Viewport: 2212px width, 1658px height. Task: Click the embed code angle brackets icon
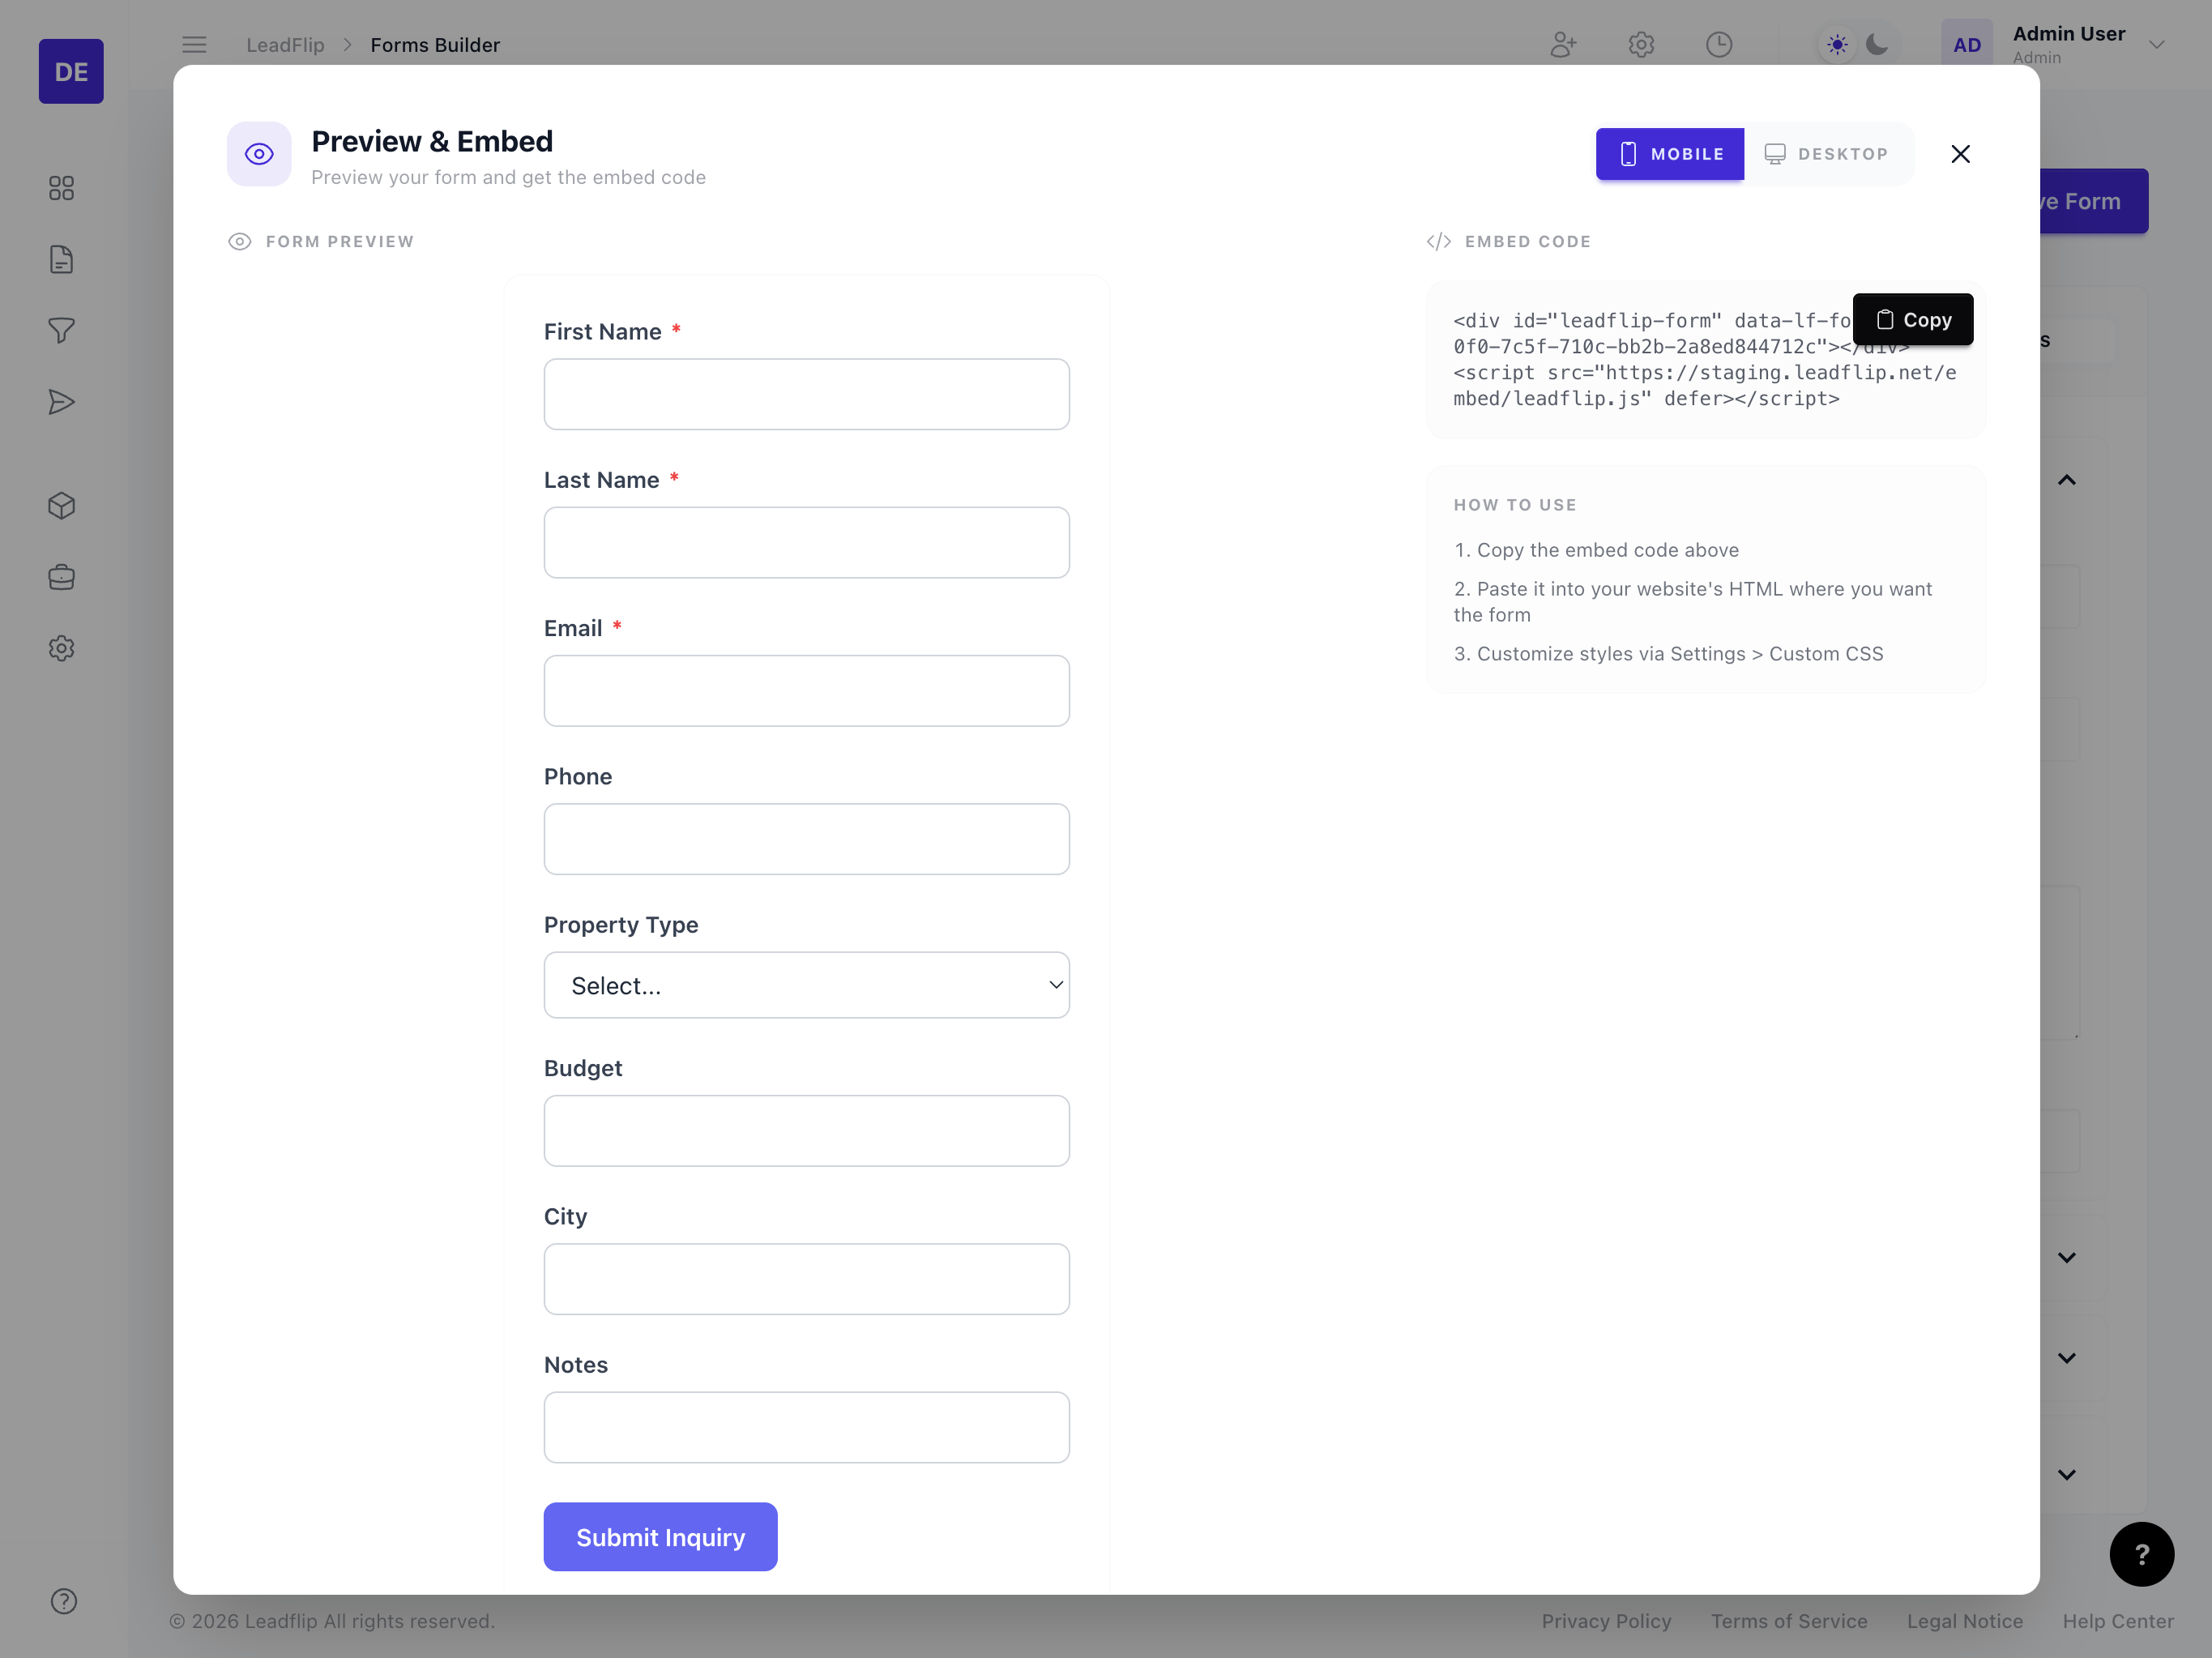pos(1438,241)
